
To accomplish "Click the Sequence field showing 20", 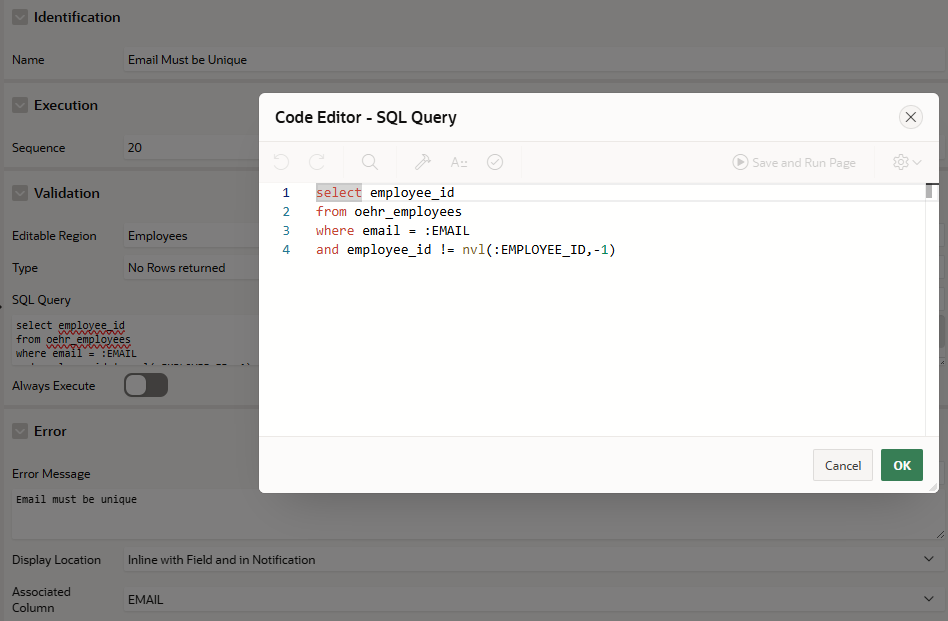I will [191, 148].
